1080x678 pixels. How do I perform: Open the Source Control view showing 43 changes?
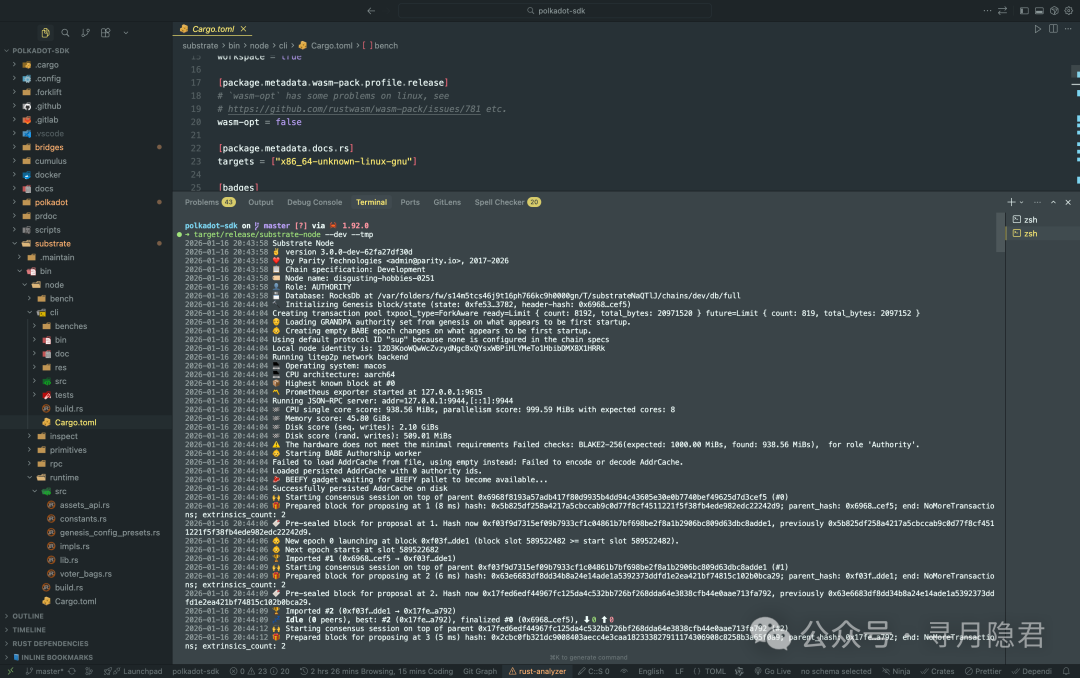point(85,32)
